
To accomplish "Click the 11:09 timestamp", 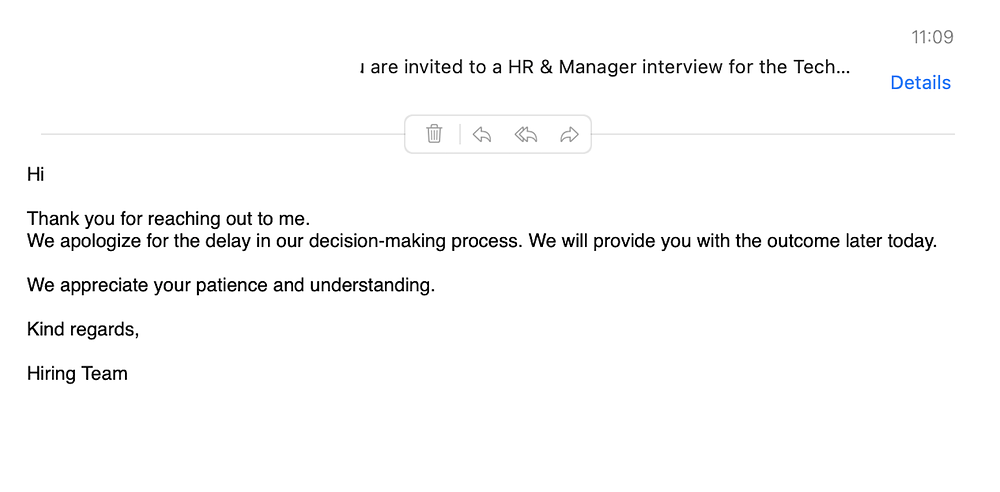I will point(932,37).
